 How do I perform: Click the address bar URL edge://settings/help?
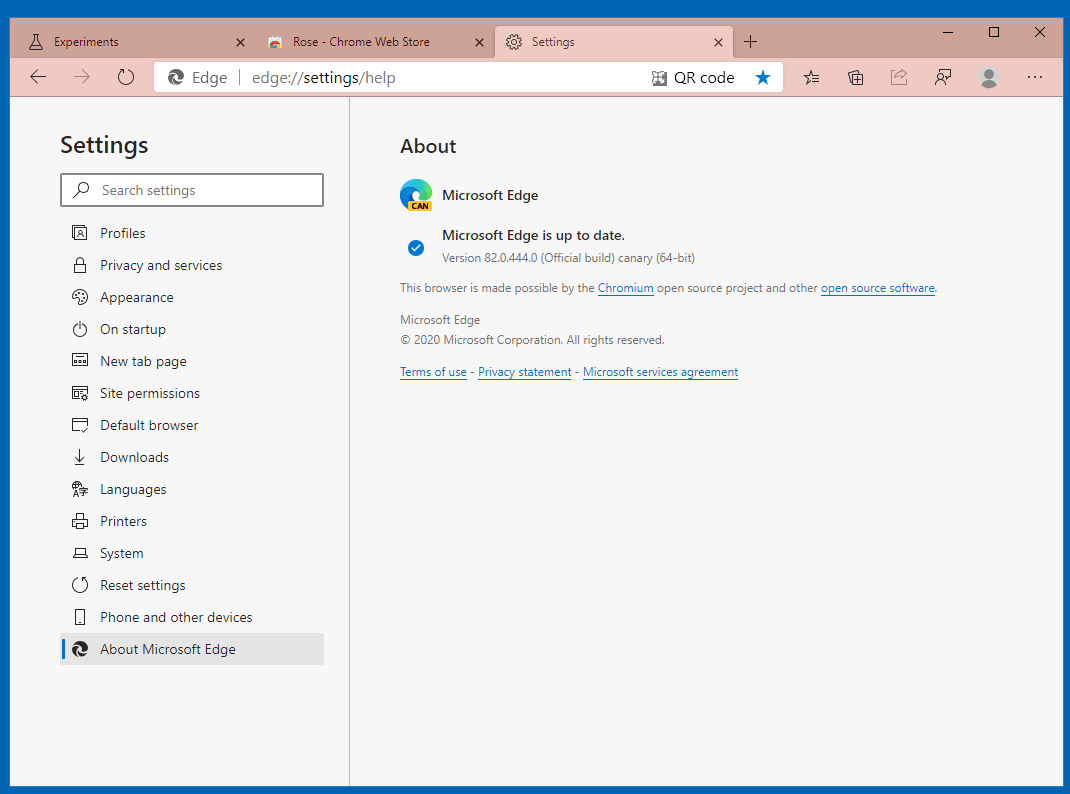[323, 78]
